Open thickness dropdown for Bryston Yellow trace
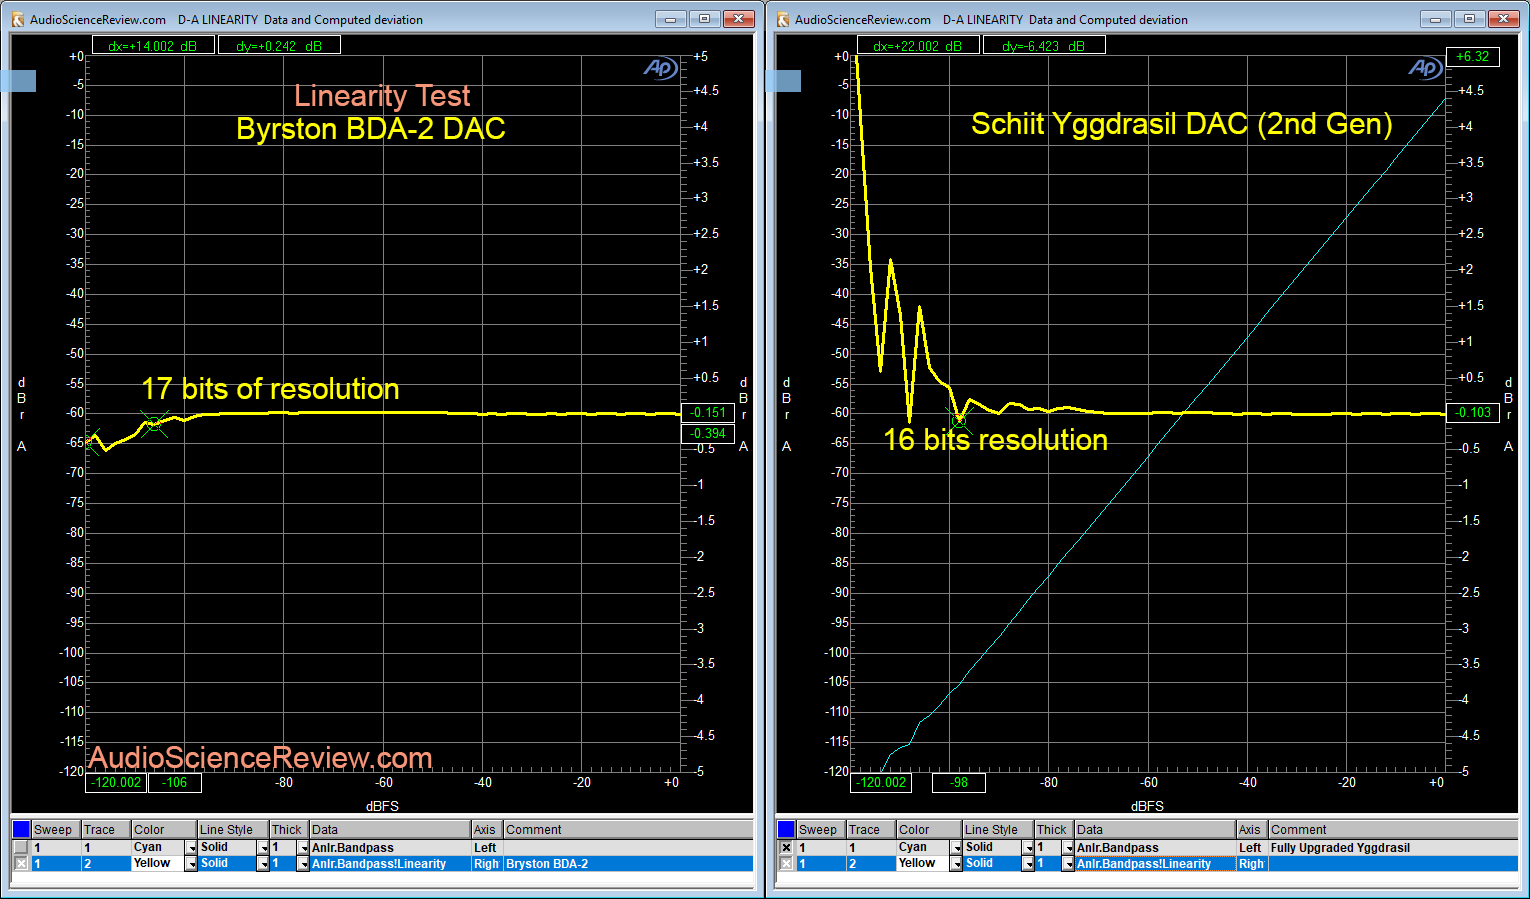This screenshot has height=899, width=1530. 303,864
